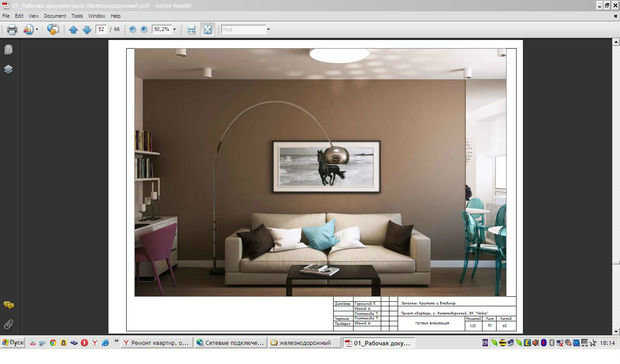Screen dimensions: 620x364
Task: Switch to 01_Рабочая доку... taskbar button
Action: (378, 343)
